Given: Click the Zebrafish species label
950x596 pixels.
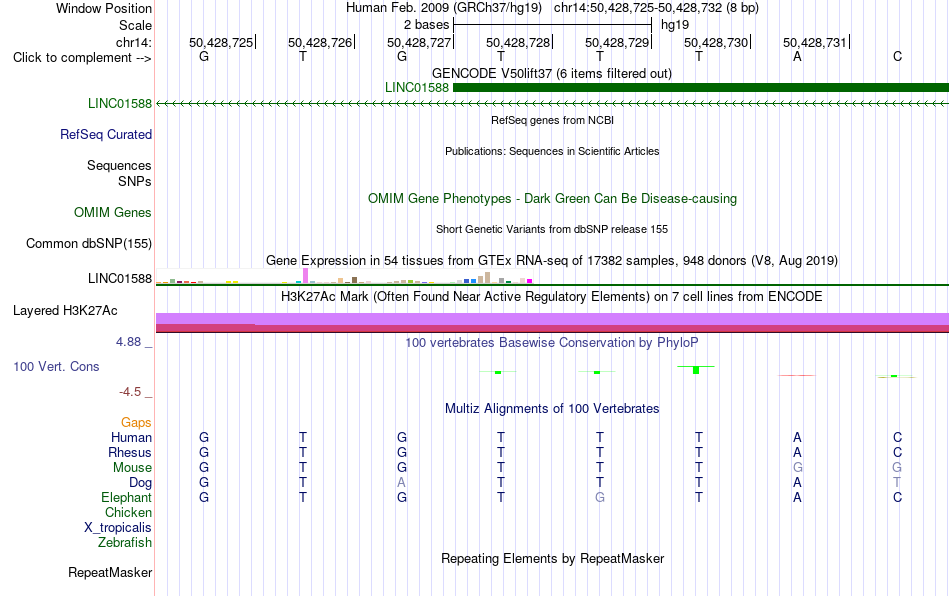Looking at the screenshot, I should 125,543.
